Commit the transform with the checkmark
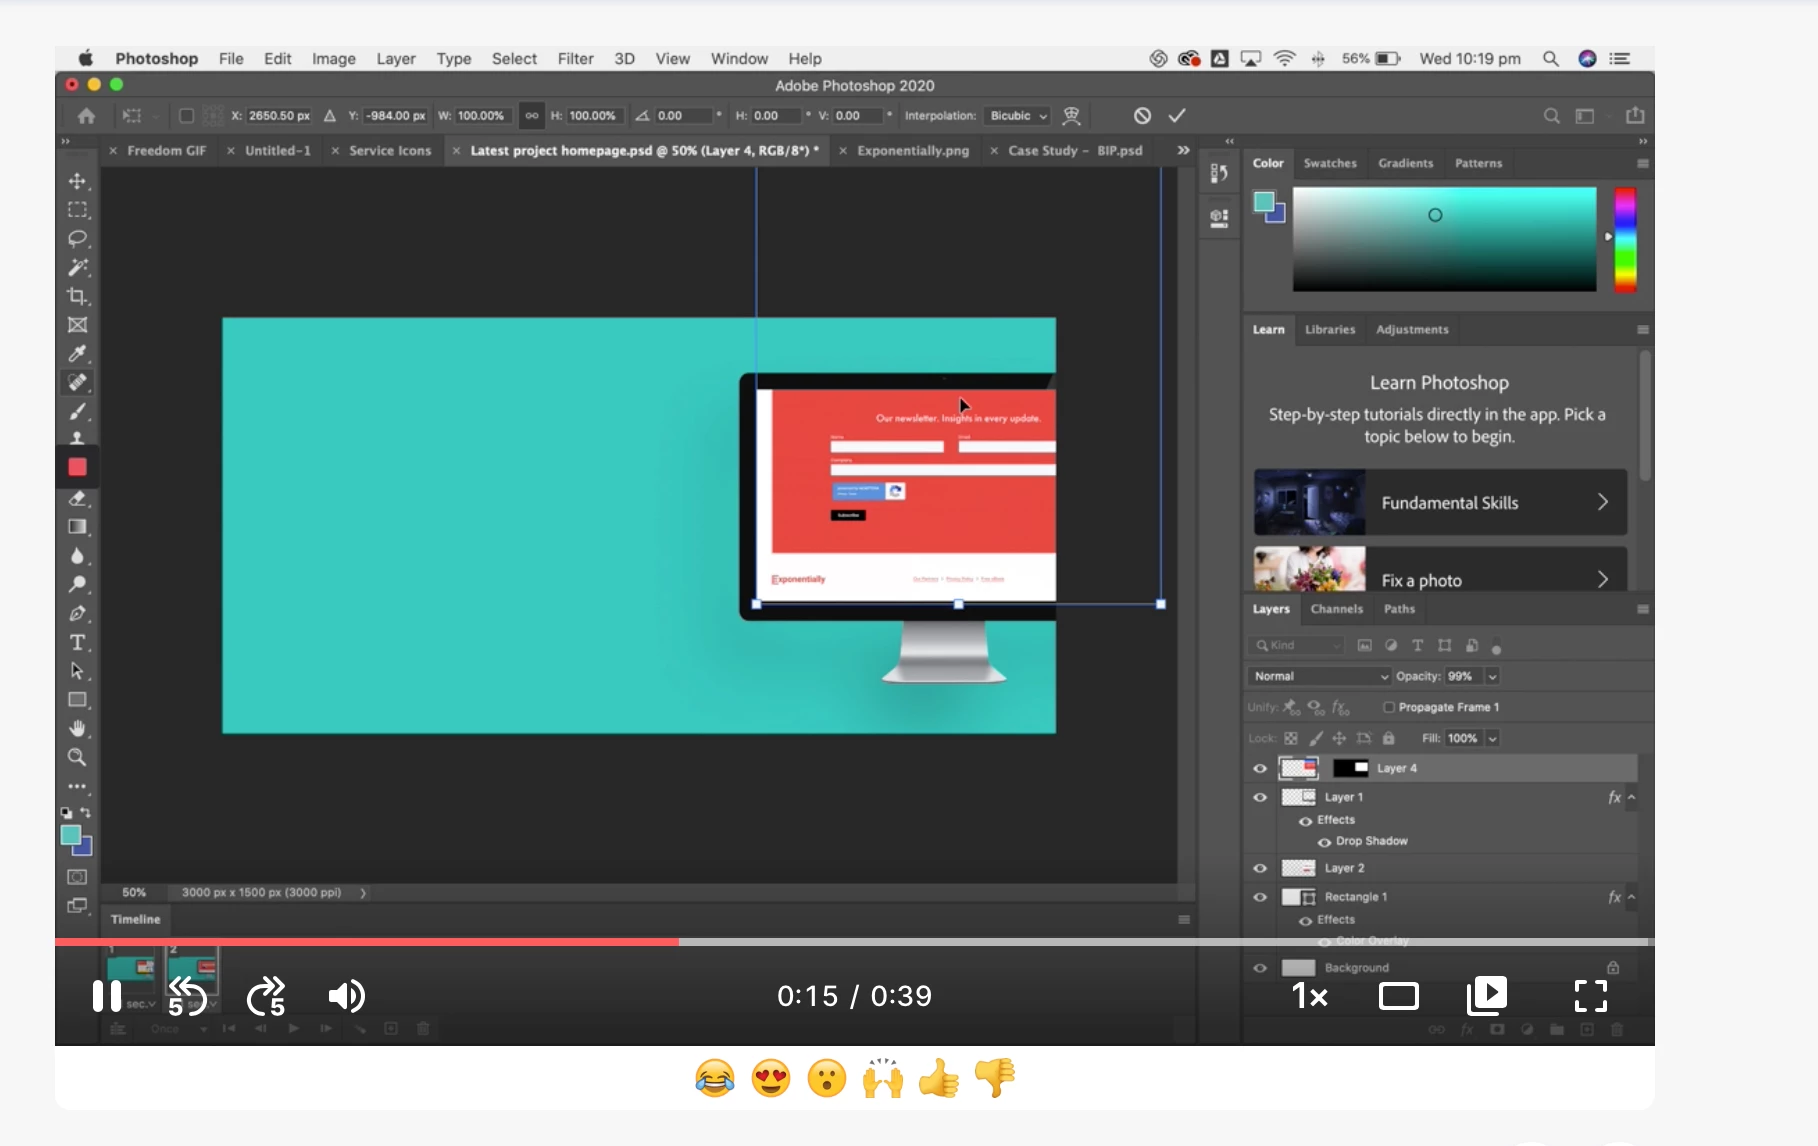The image size is (1818, 1146). tap(1177, 116)
